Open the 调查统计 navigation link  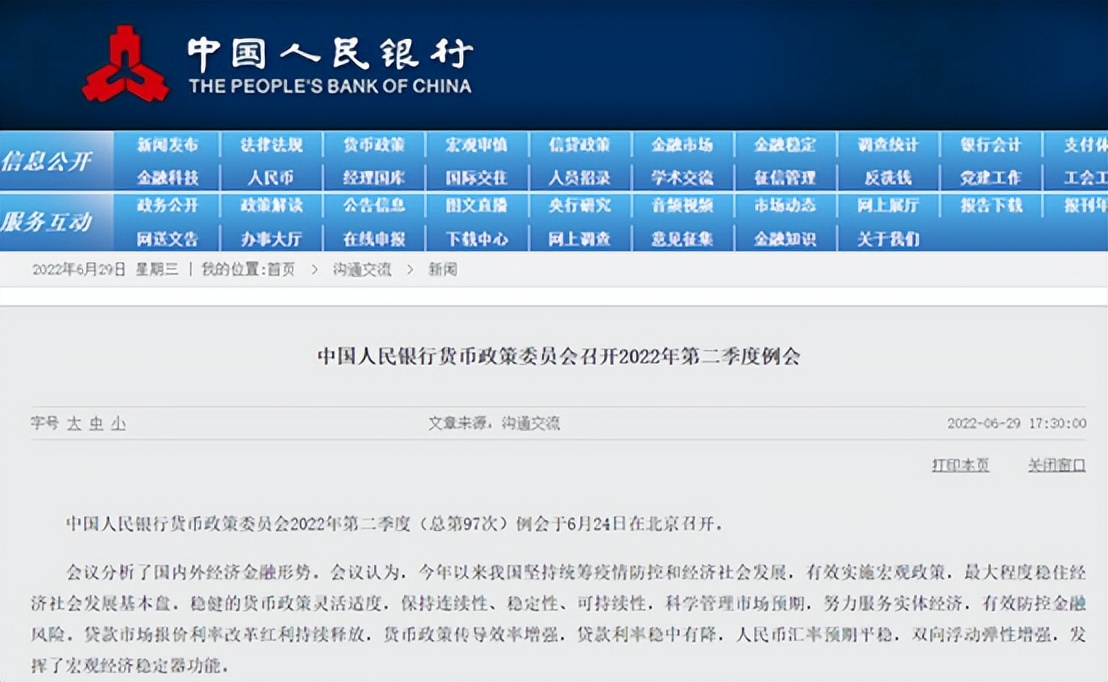click(888, 145)
